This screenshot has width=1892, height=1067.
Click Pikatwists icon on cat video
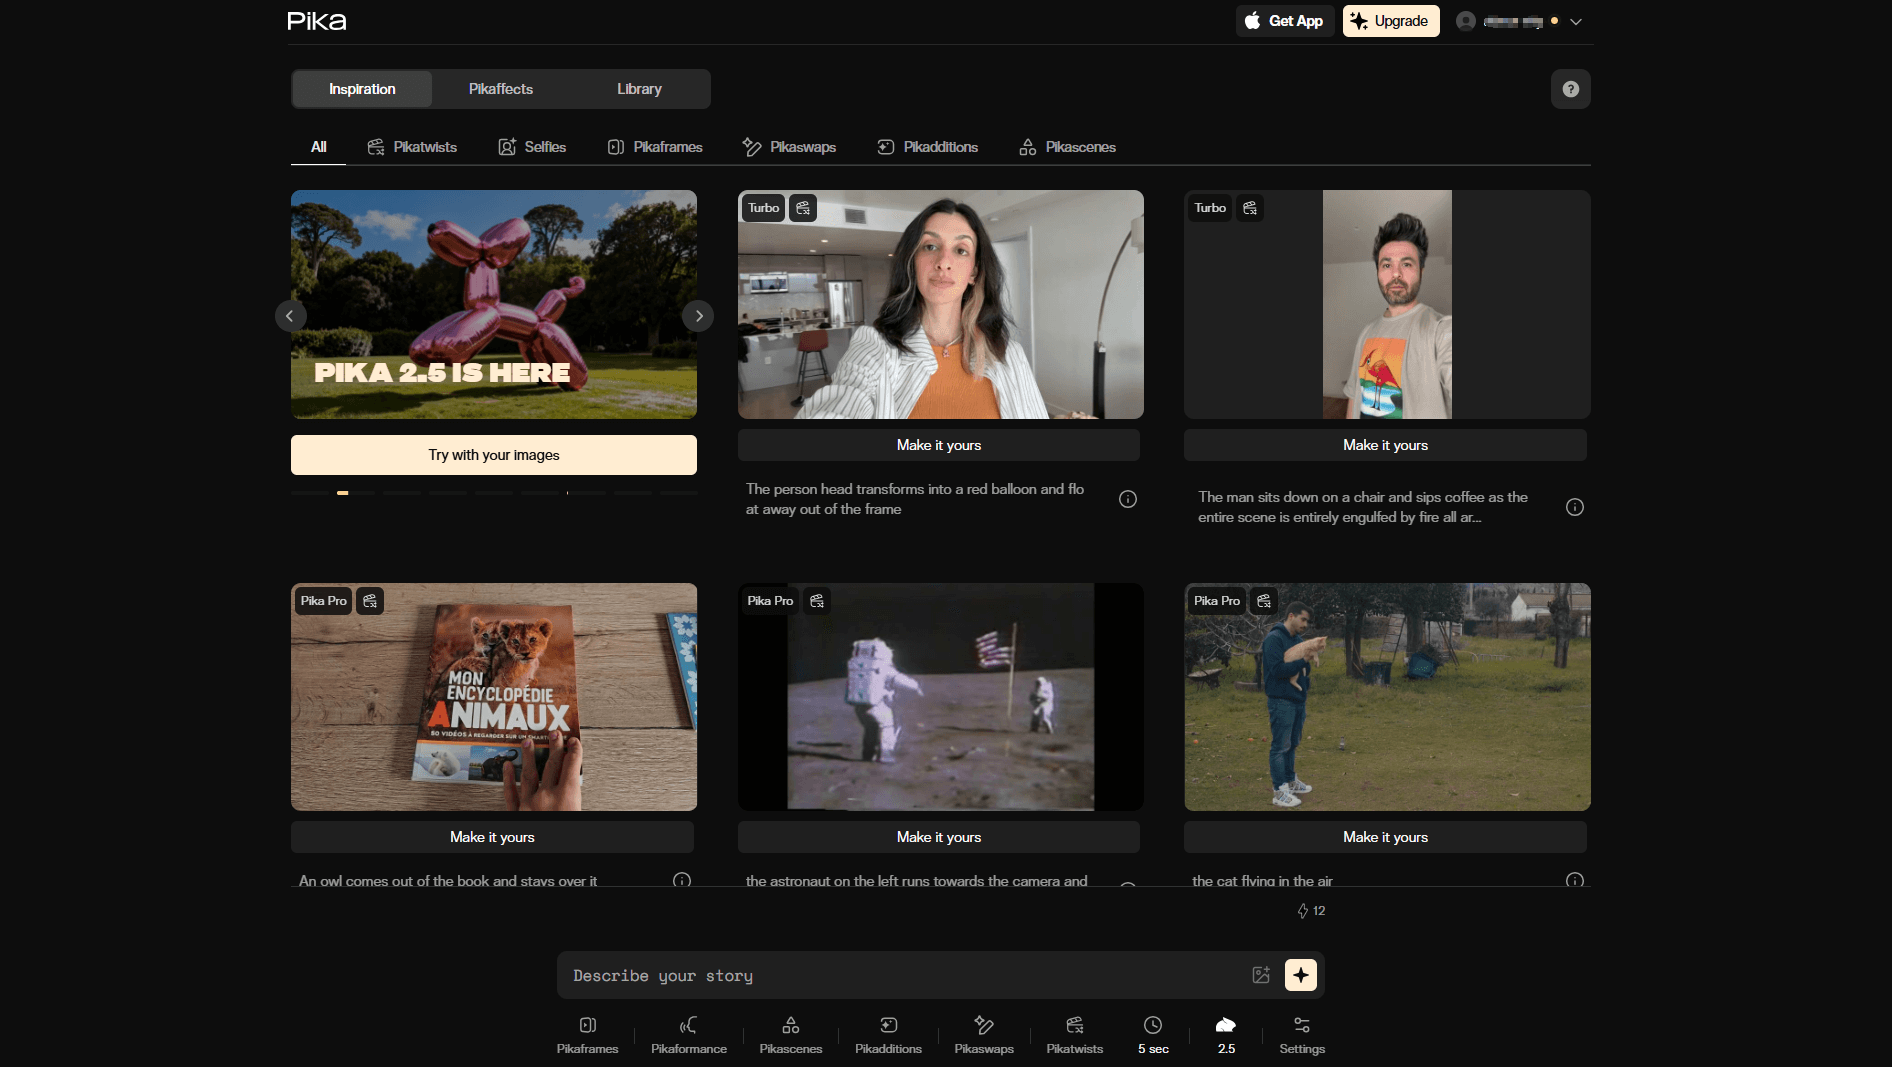pyautogui.click(x=1264, y=601)
